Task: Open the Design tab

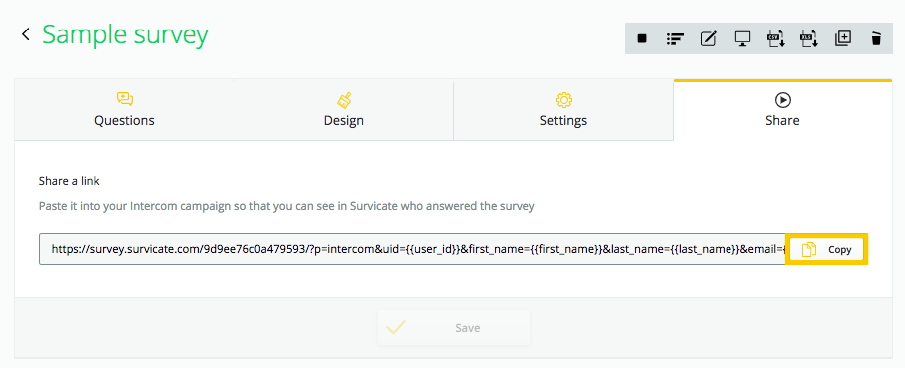Action: [x=343, y=110]
